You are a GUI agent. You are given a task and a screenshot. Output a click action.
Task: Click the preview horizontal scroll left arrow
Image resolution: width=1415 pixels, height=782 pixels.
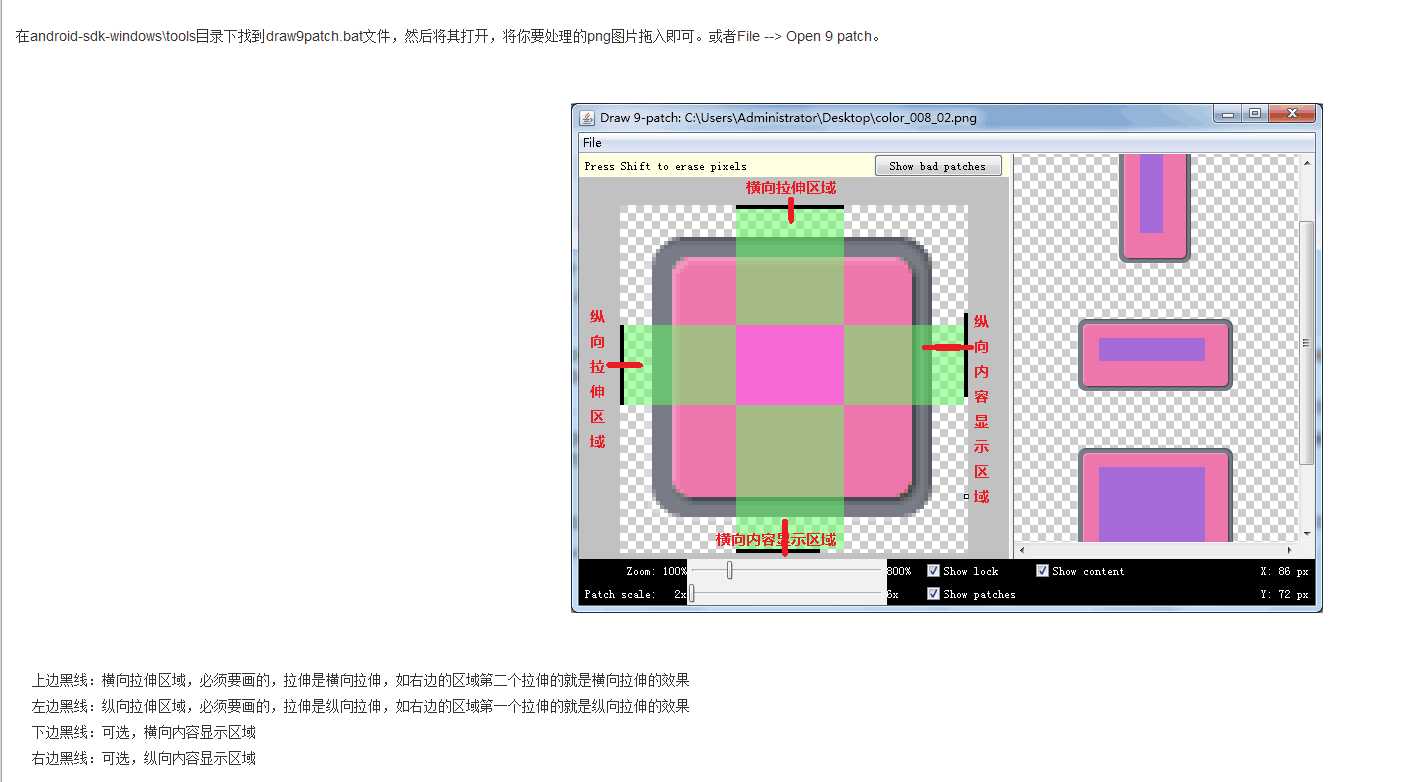point(1021,550)
